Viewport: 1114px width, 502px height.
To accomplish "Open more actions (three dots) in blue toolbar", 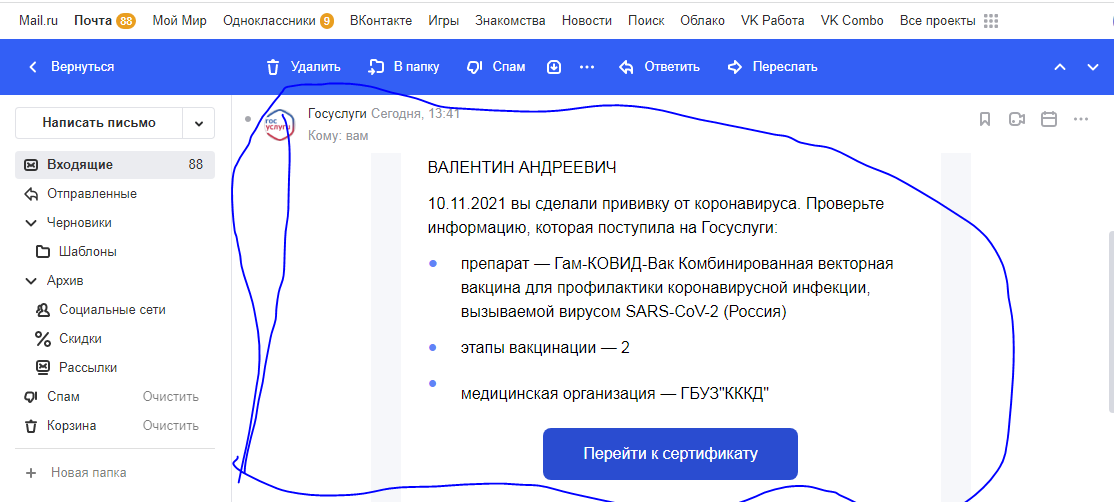I will (587, 67).
